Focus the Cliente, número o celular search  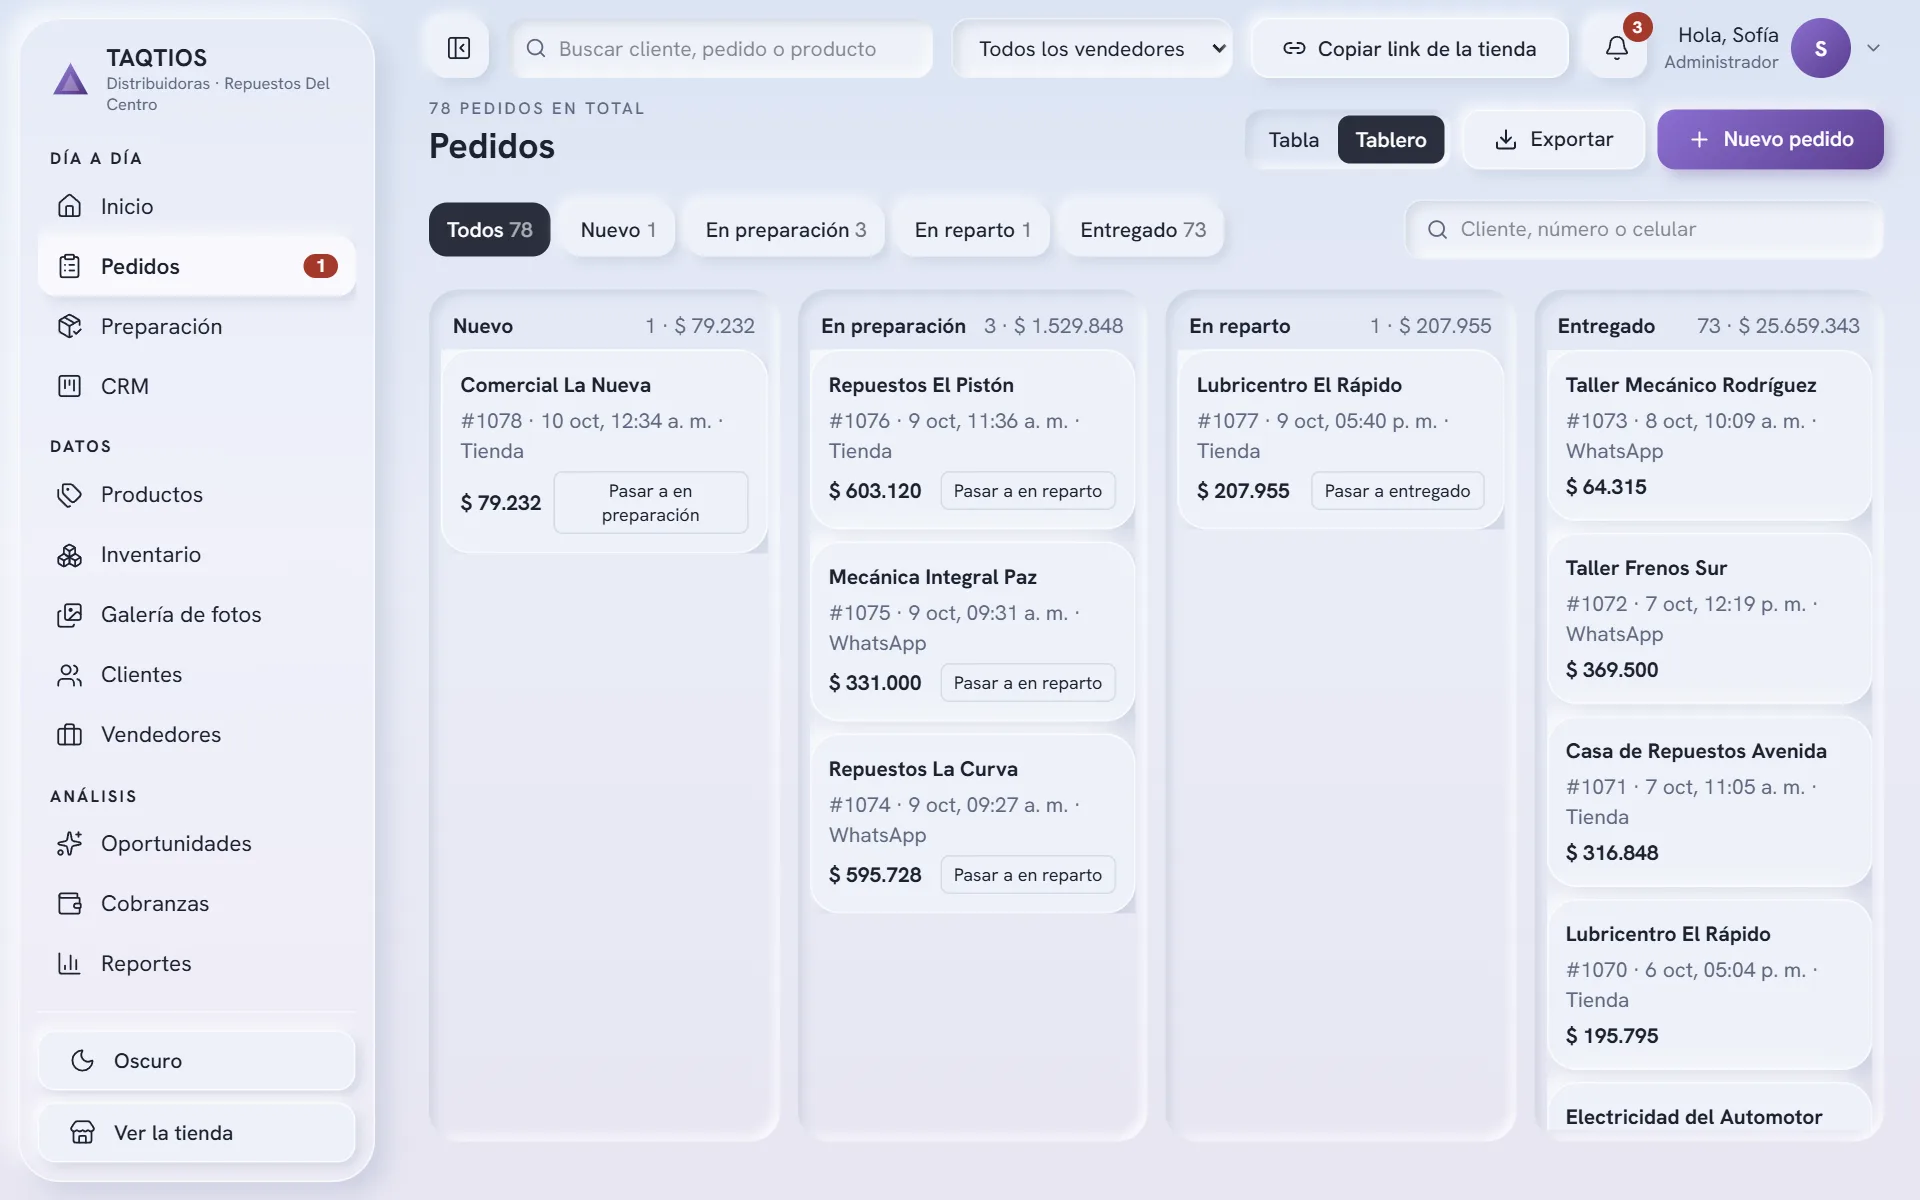click(x=1644, y=229)
